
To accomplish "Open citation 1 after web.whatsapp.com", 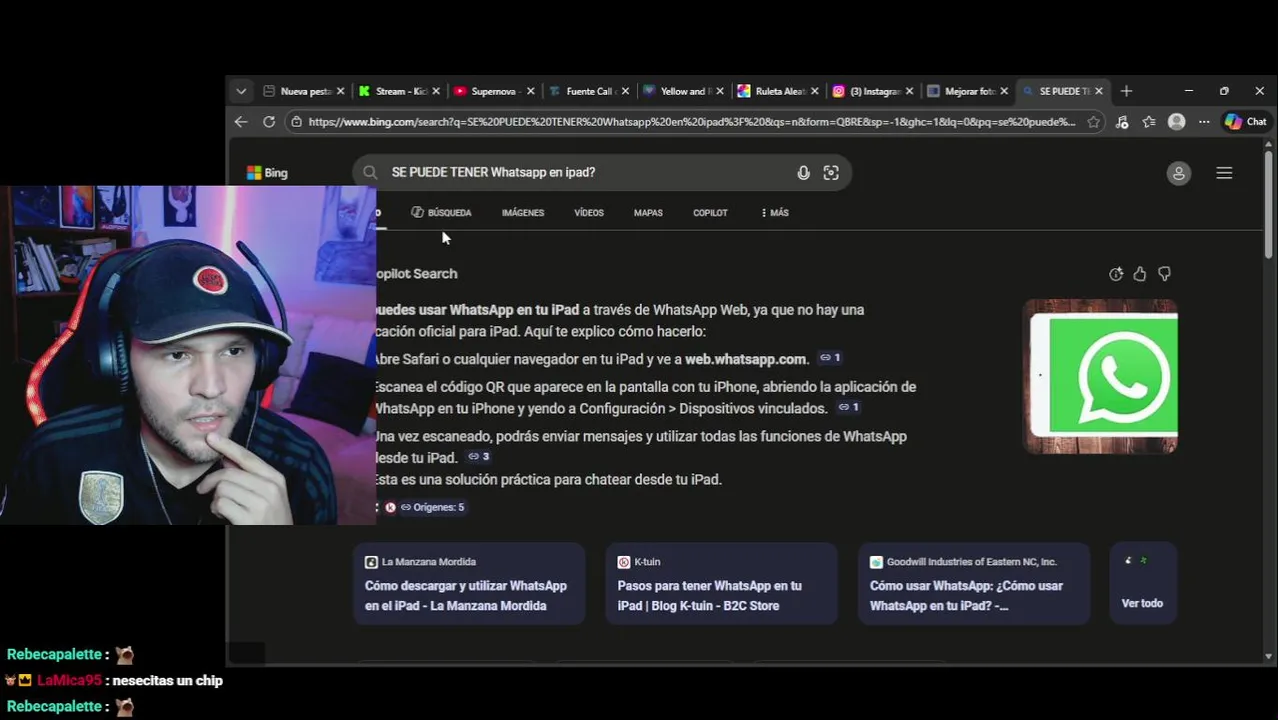I will (830, 358).
